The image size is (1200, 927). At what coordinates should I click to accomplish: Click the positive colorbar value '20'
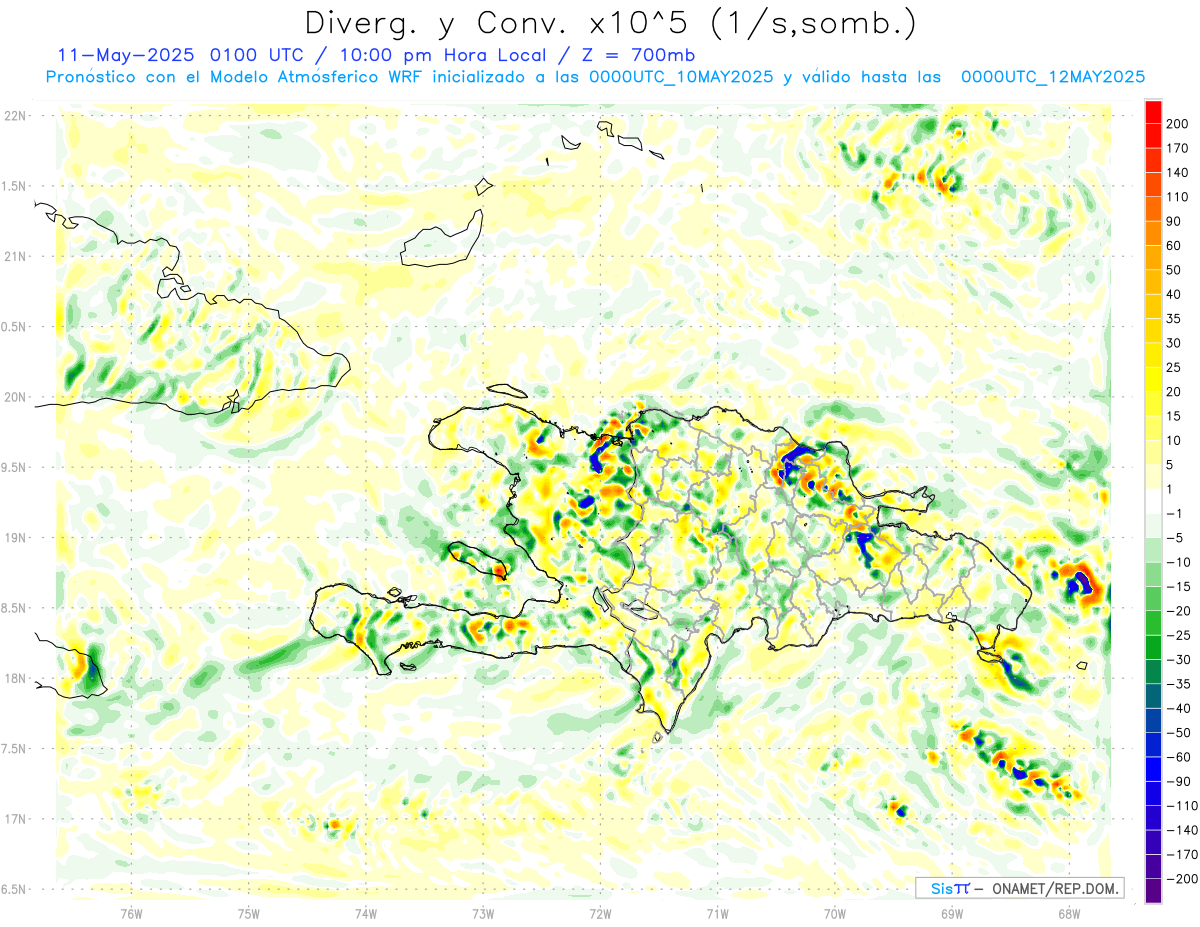point(1175,392)
